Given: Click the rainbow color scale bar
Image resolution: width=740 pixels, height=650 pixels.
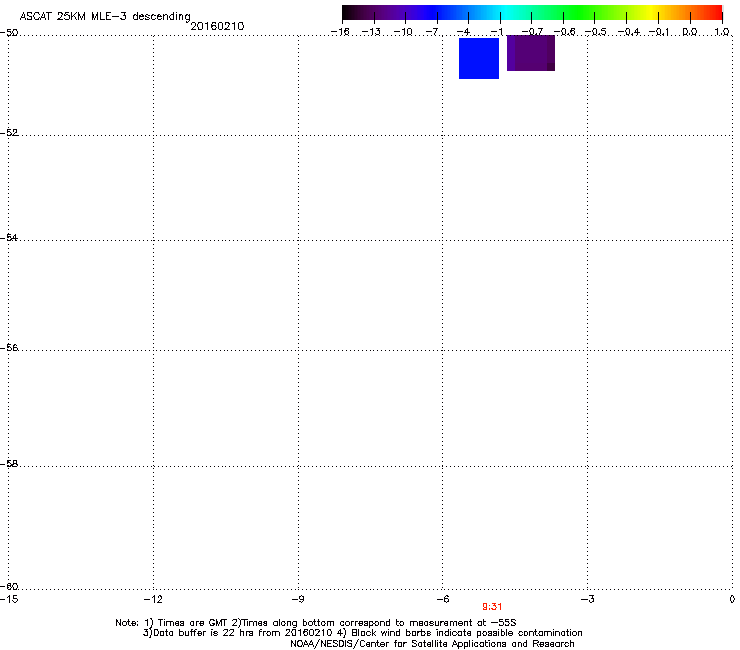Looking at the screenshot, I should point(532,12).
